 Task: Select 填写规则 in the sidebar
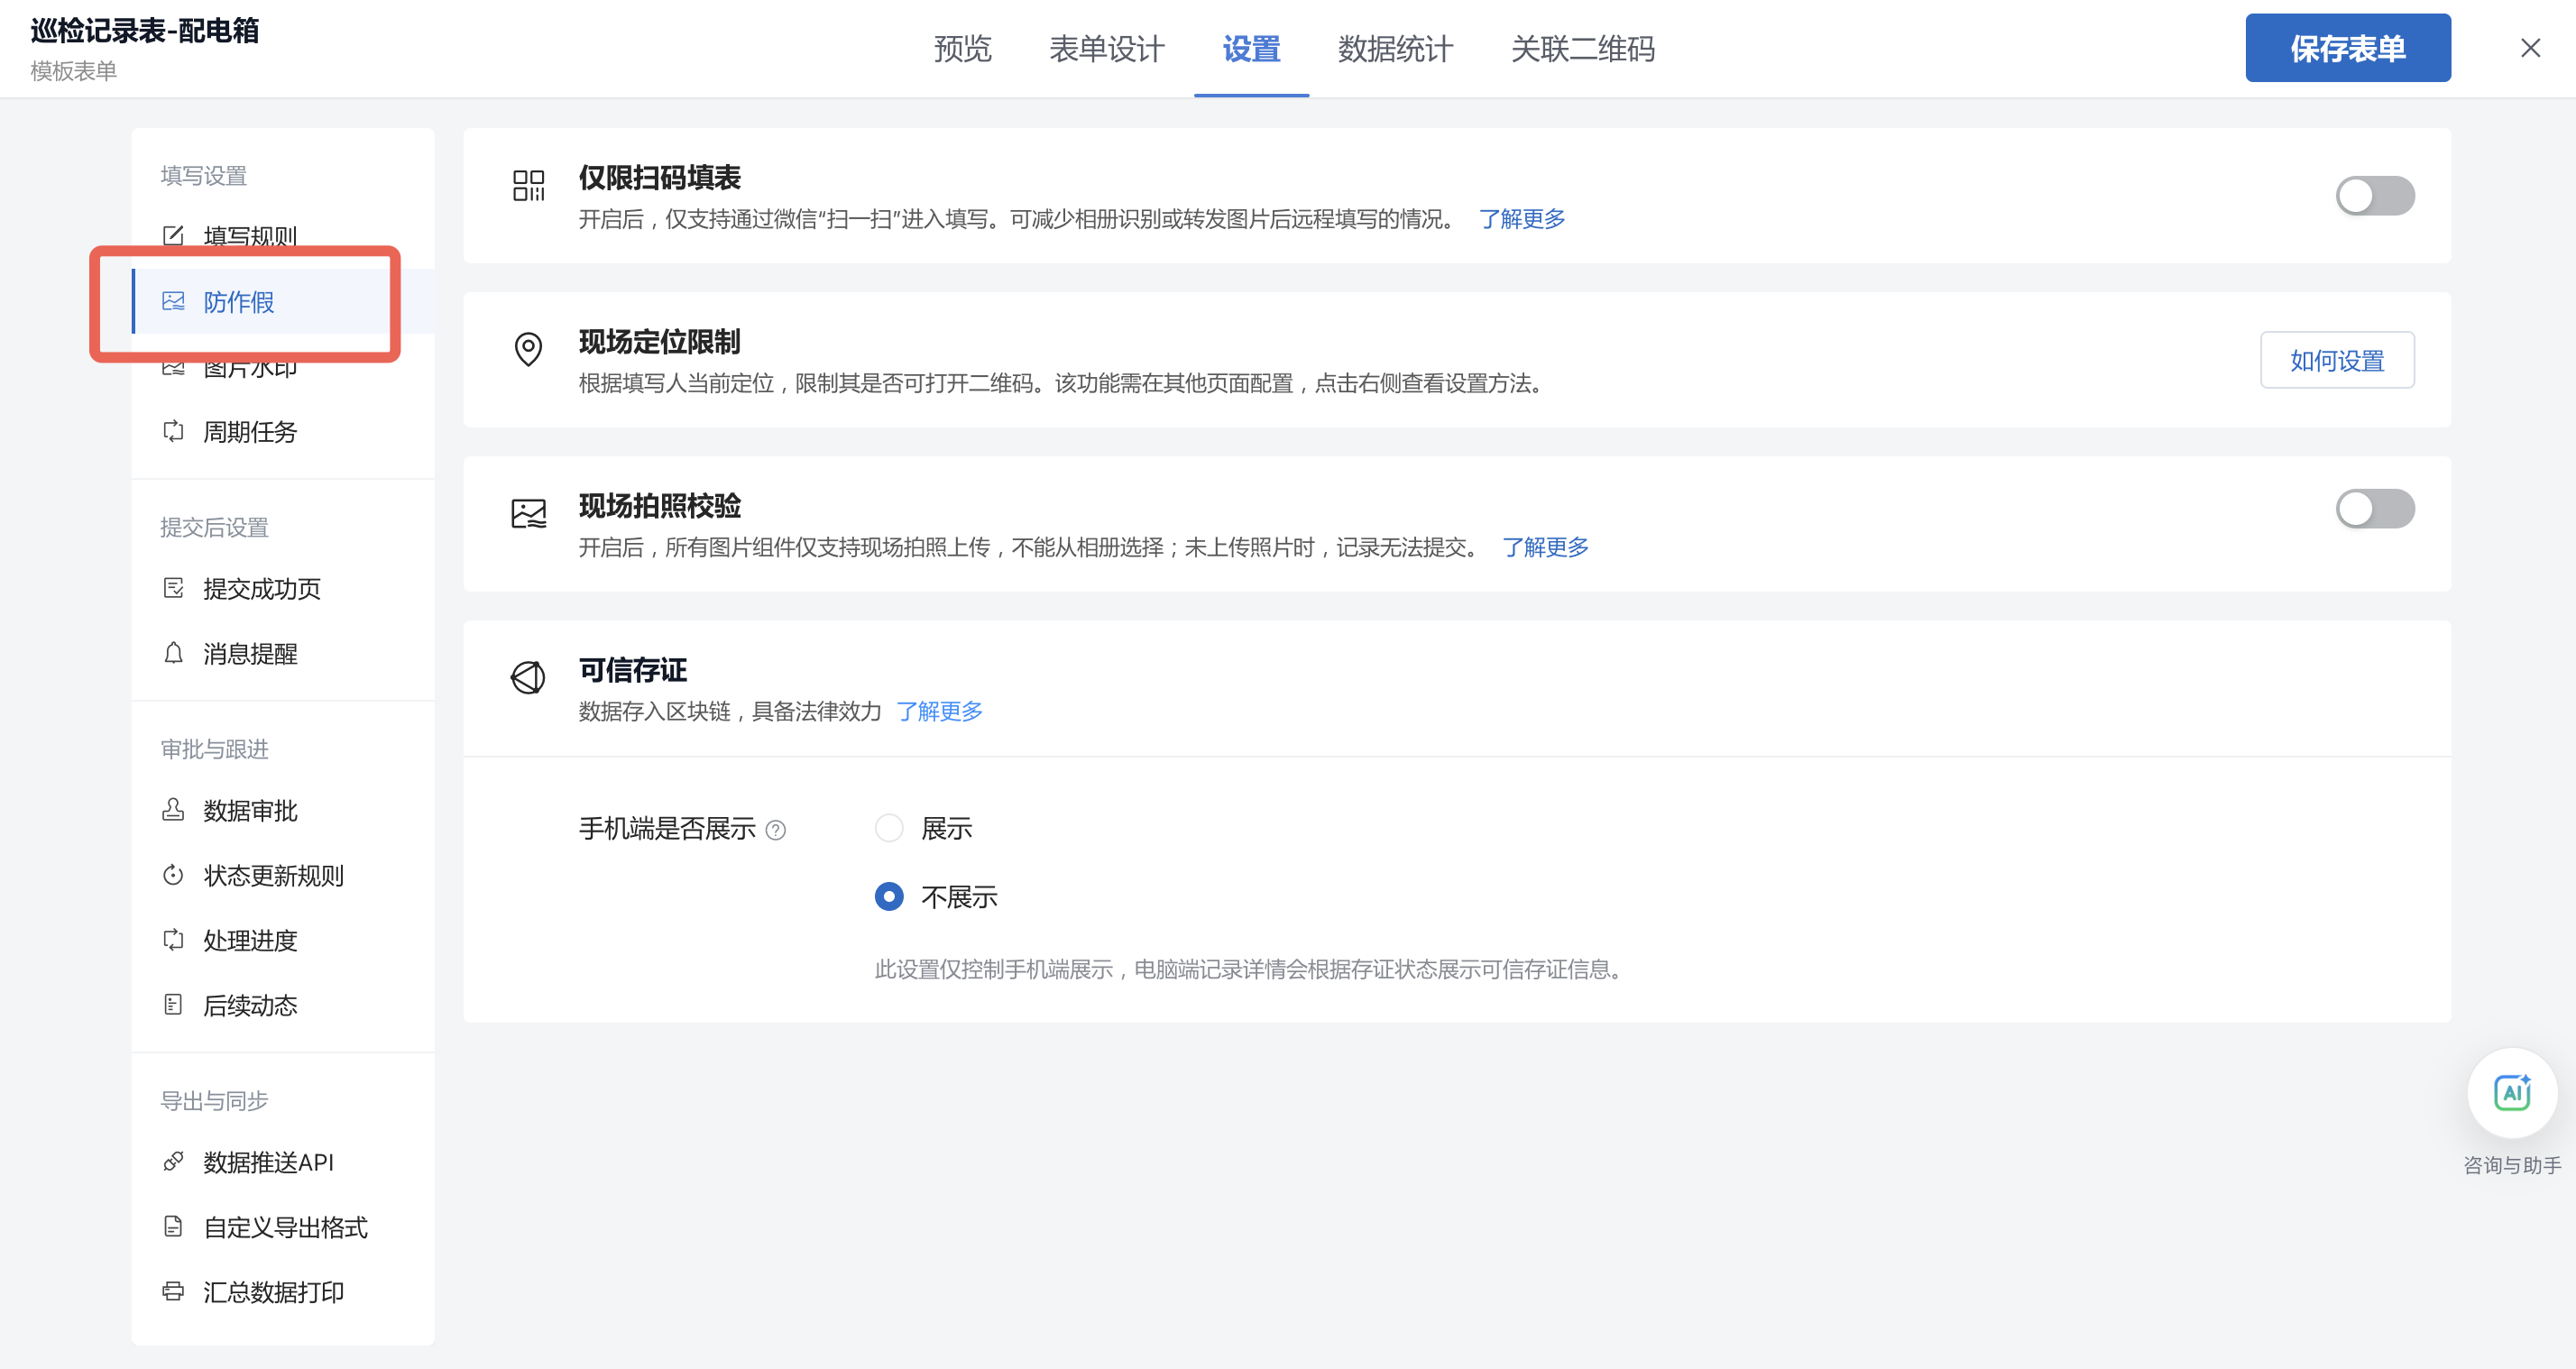(283, 236)
